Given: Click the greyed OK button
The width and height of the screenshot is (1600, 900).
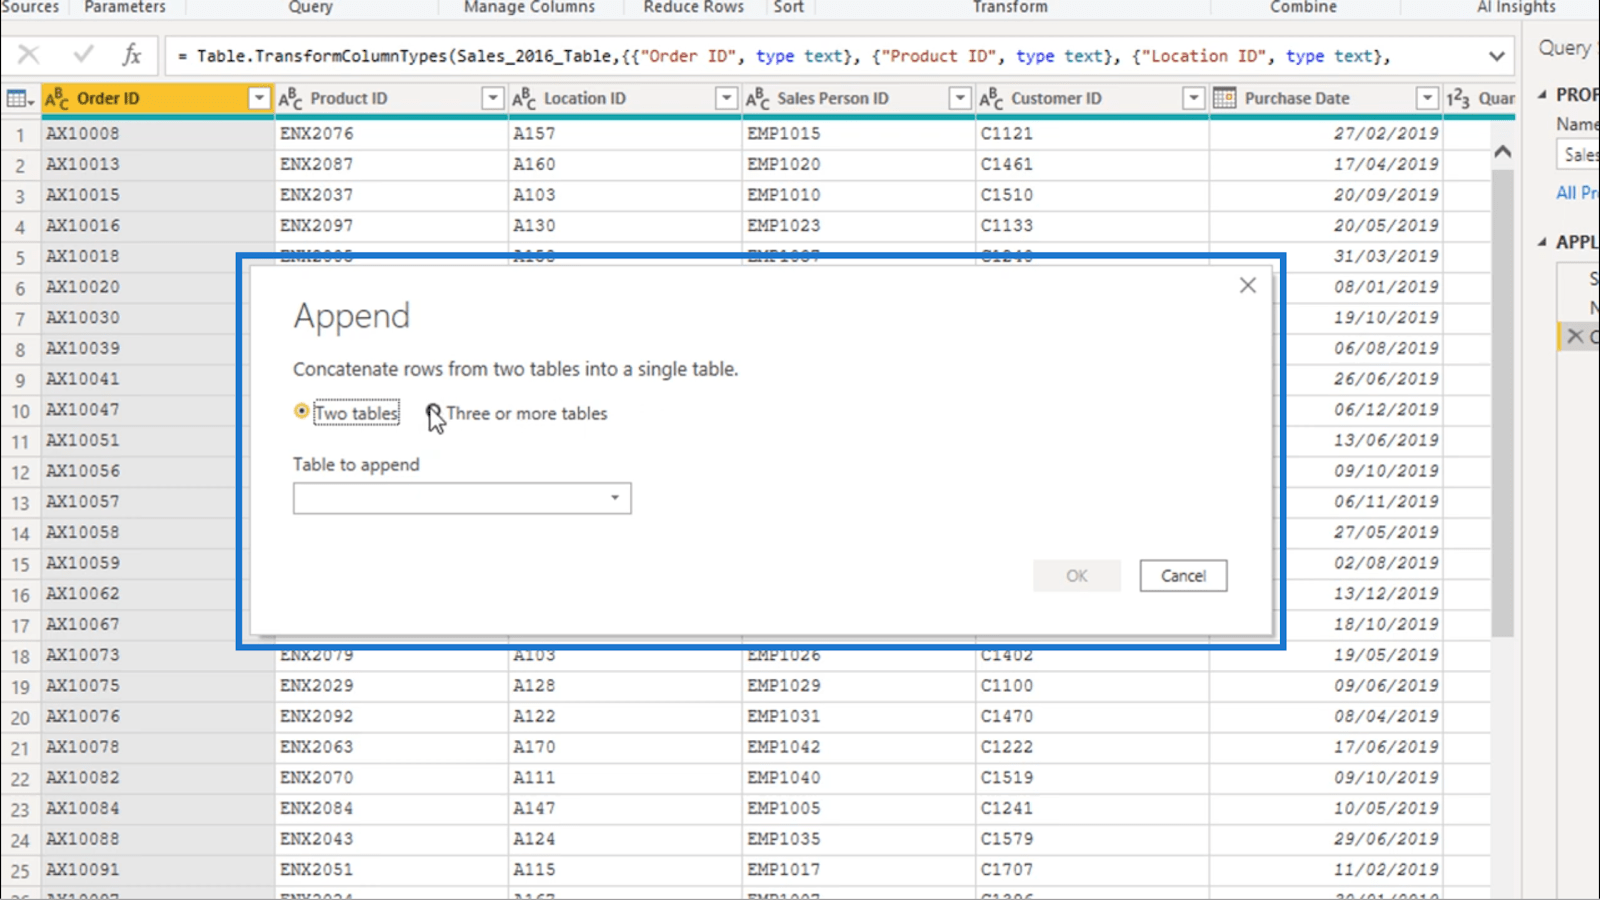Looking at the screenshot, I should click(1076, 576).
